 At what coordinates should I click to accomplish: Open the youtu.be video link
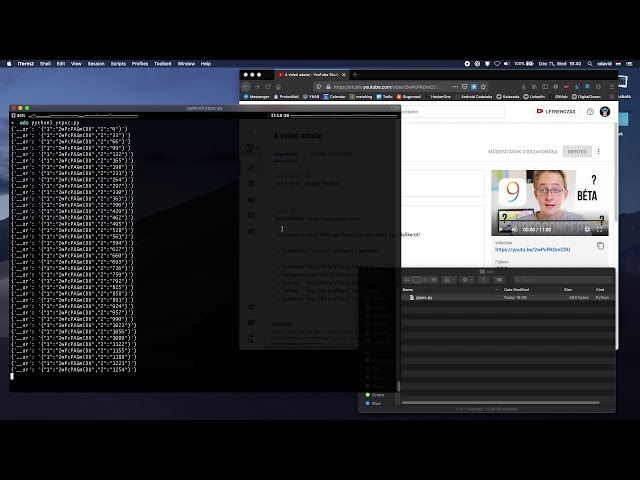(x=533, y=249)
